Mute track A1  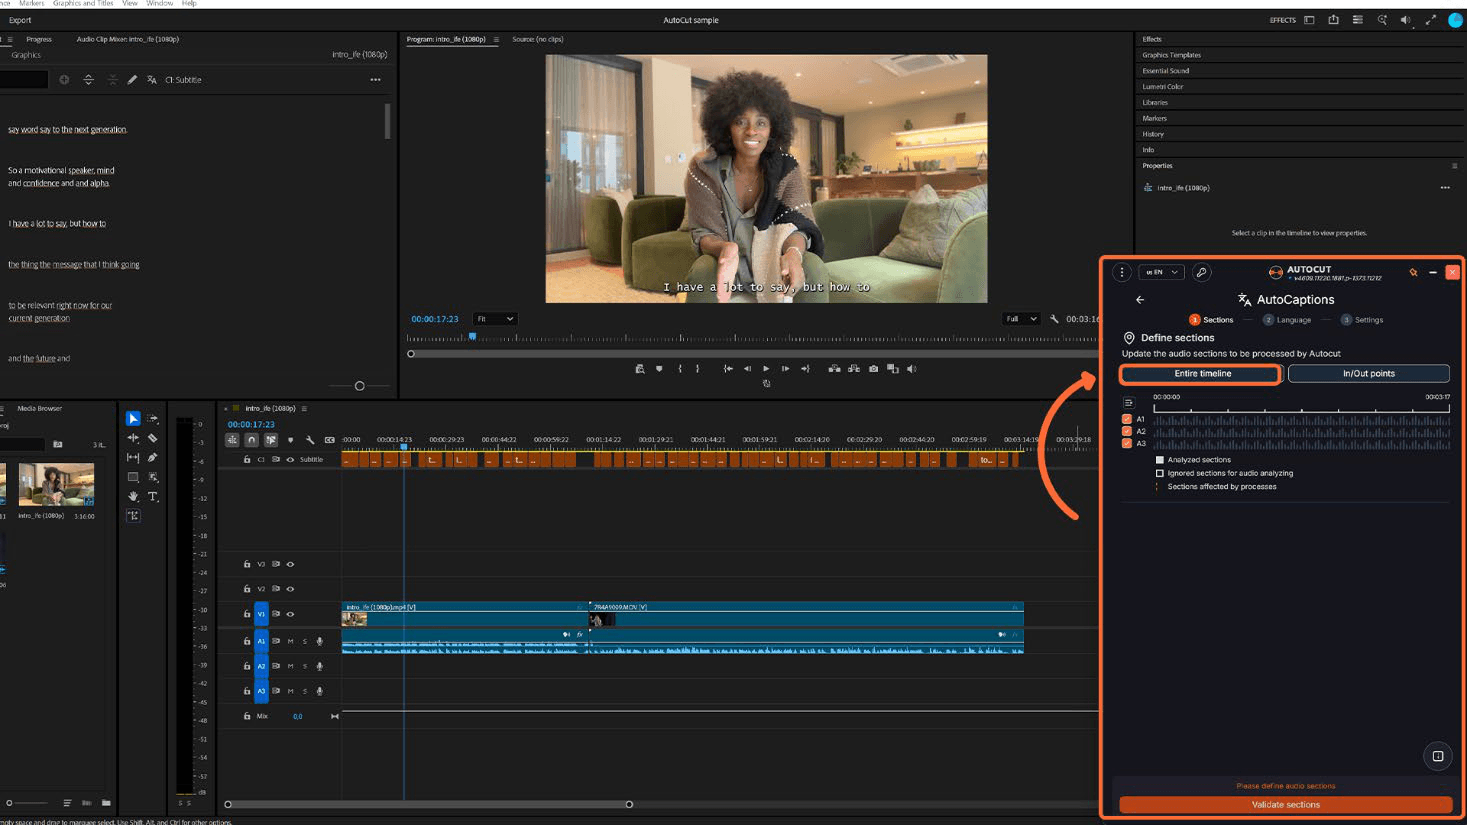pyautogui.click(x=291, y=641)
